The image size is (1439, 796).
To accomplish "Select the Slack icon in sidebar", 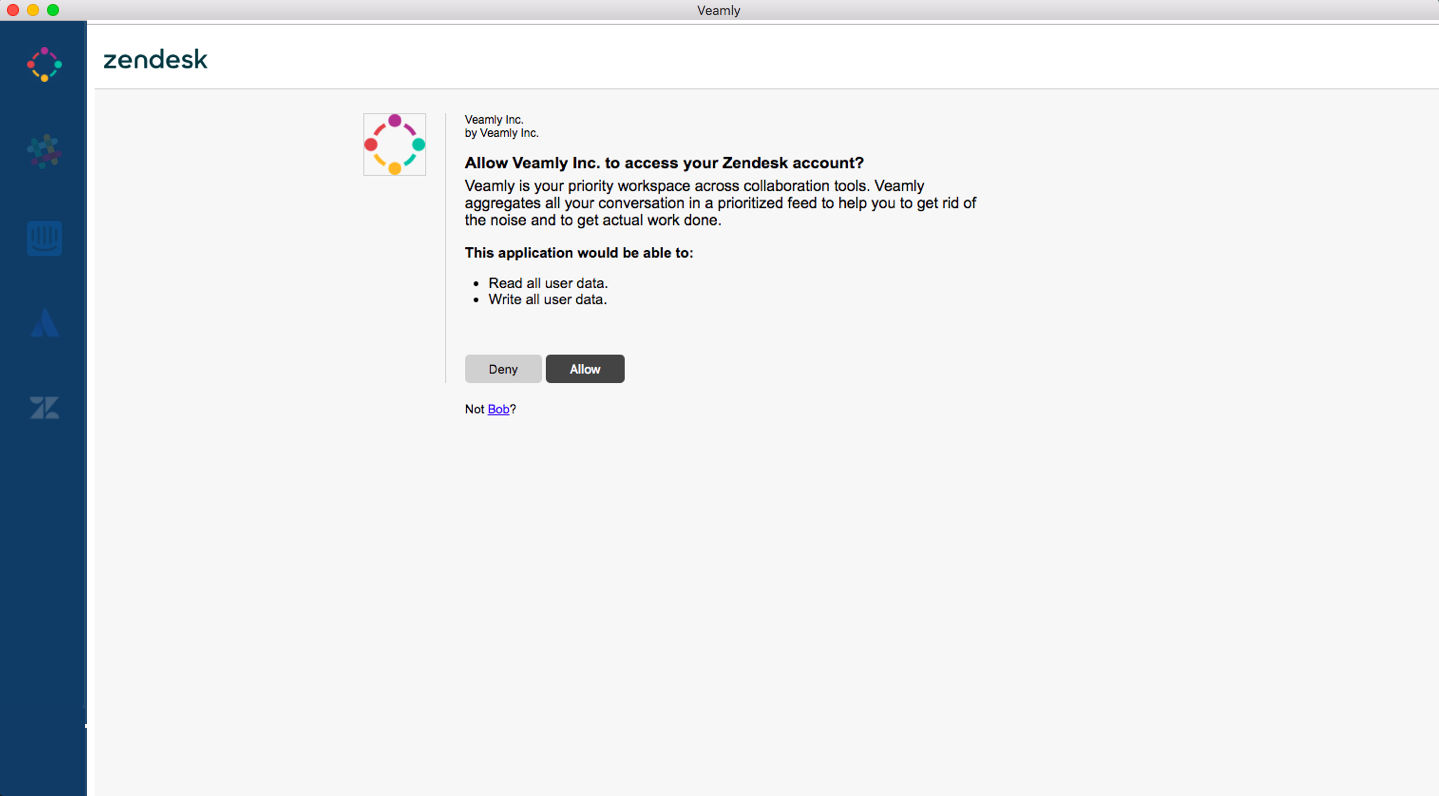I will 44,152.
